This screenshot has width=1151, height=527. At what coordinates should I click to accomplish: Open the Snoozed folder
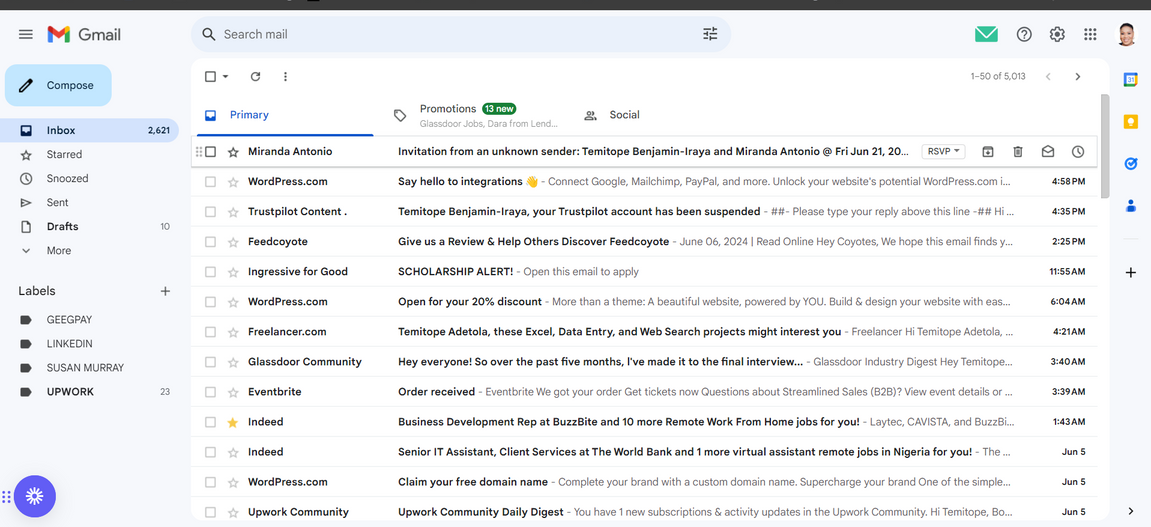[90, 178]
